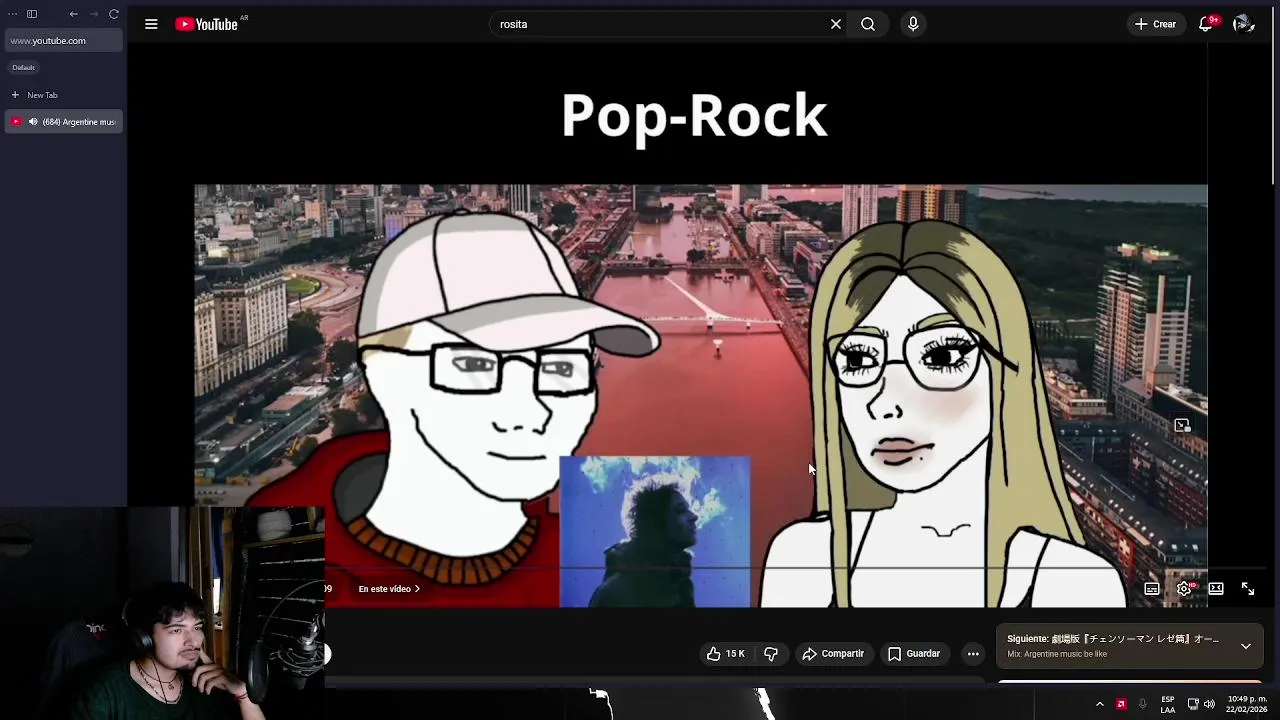1280x720 pixels.
Task: Dislike the video with thumbs-down
Action: [x=771, y=654]
